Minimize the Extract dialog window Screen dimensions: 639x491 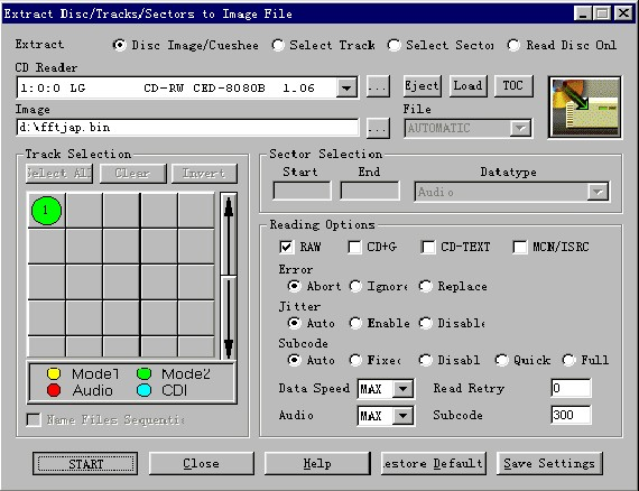[x=583, y=13]
